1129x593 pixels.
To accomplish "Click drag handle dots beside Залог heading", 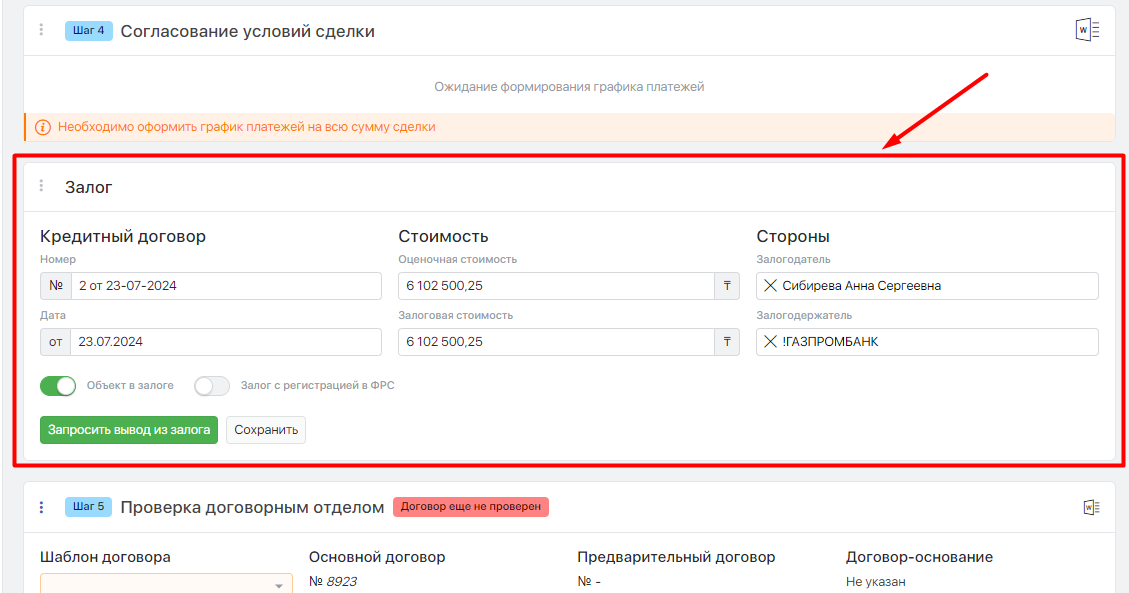I will (x=41, y=186).
